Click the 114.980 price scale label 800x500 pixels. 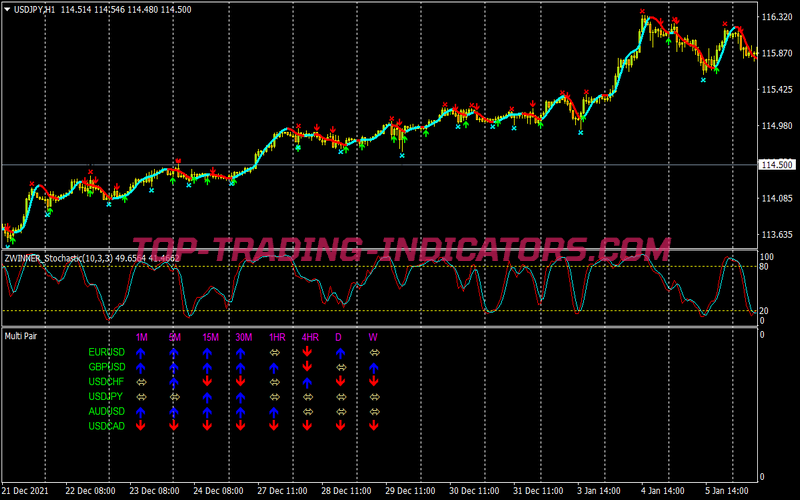click(x=777, y=126)
